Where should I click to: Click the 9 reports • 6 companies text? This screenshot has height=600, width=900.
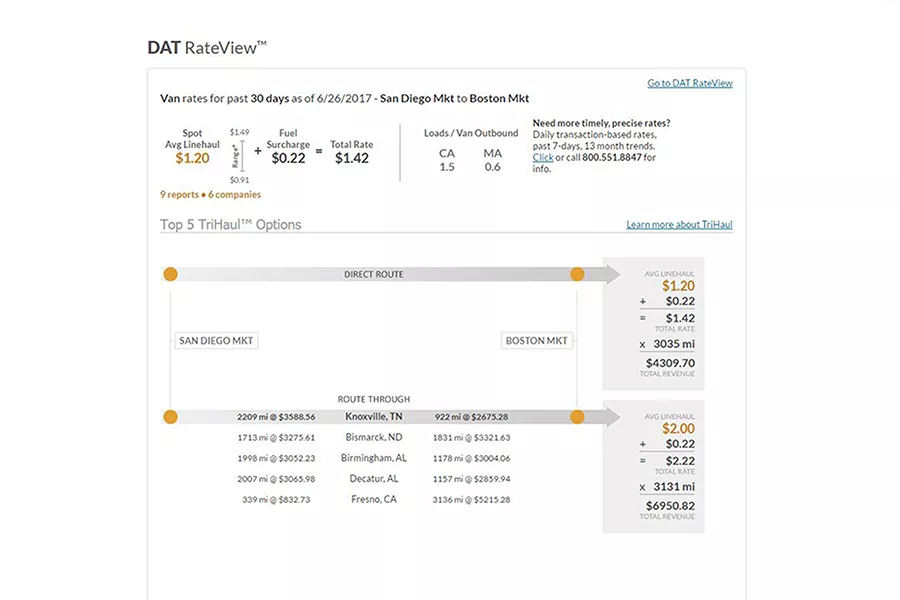[x=211, y=195]
